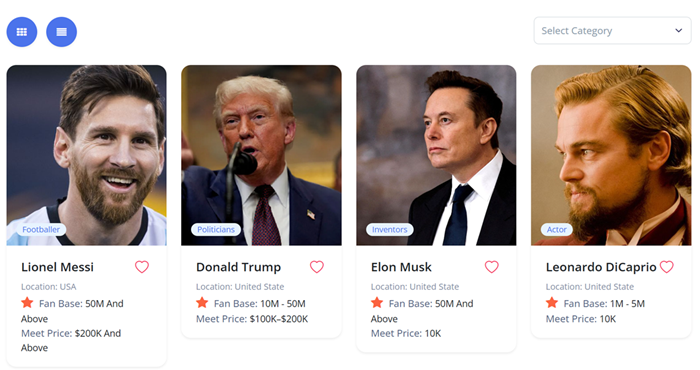700x370 pixels.
Task: Select the Actor category badge
Action: 557,229
